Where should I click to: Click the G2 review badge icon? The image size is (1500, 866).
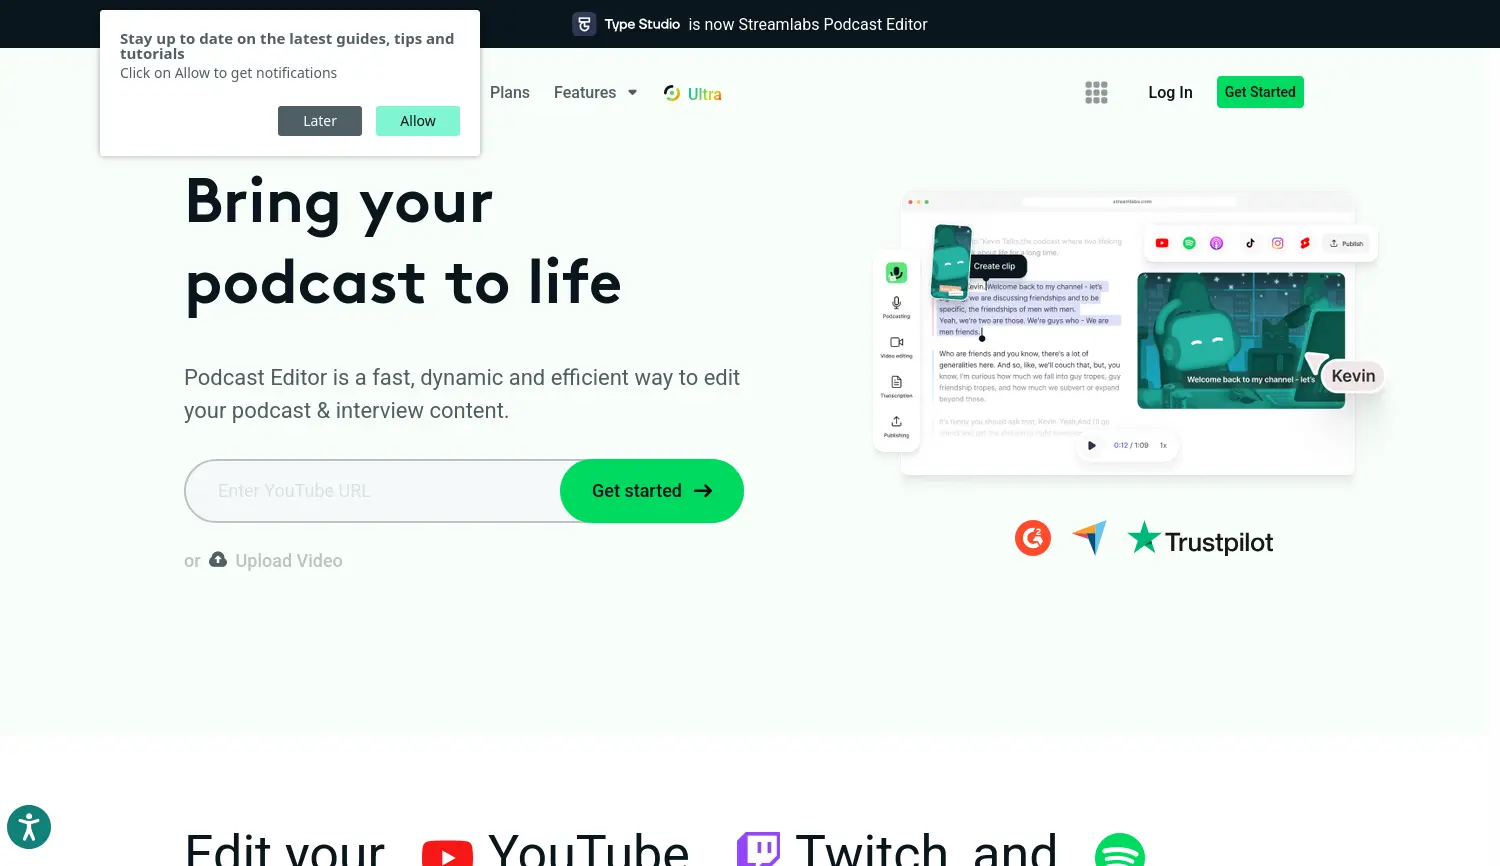pyautogui.click(x=1033, y=538)
